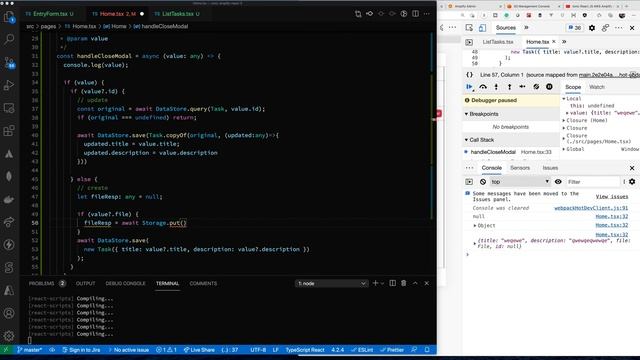The image size is (640, 360).
Task: Open DevTools settings gear
Action: 592,28
